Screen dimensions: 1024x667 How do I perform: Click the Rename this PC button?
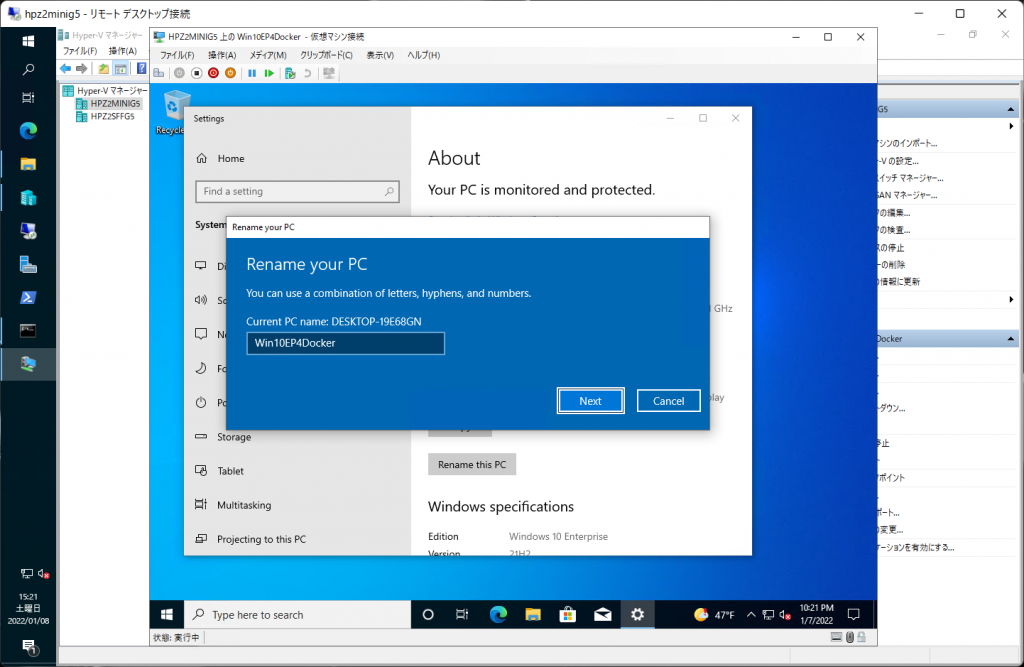tap(472, 464)
